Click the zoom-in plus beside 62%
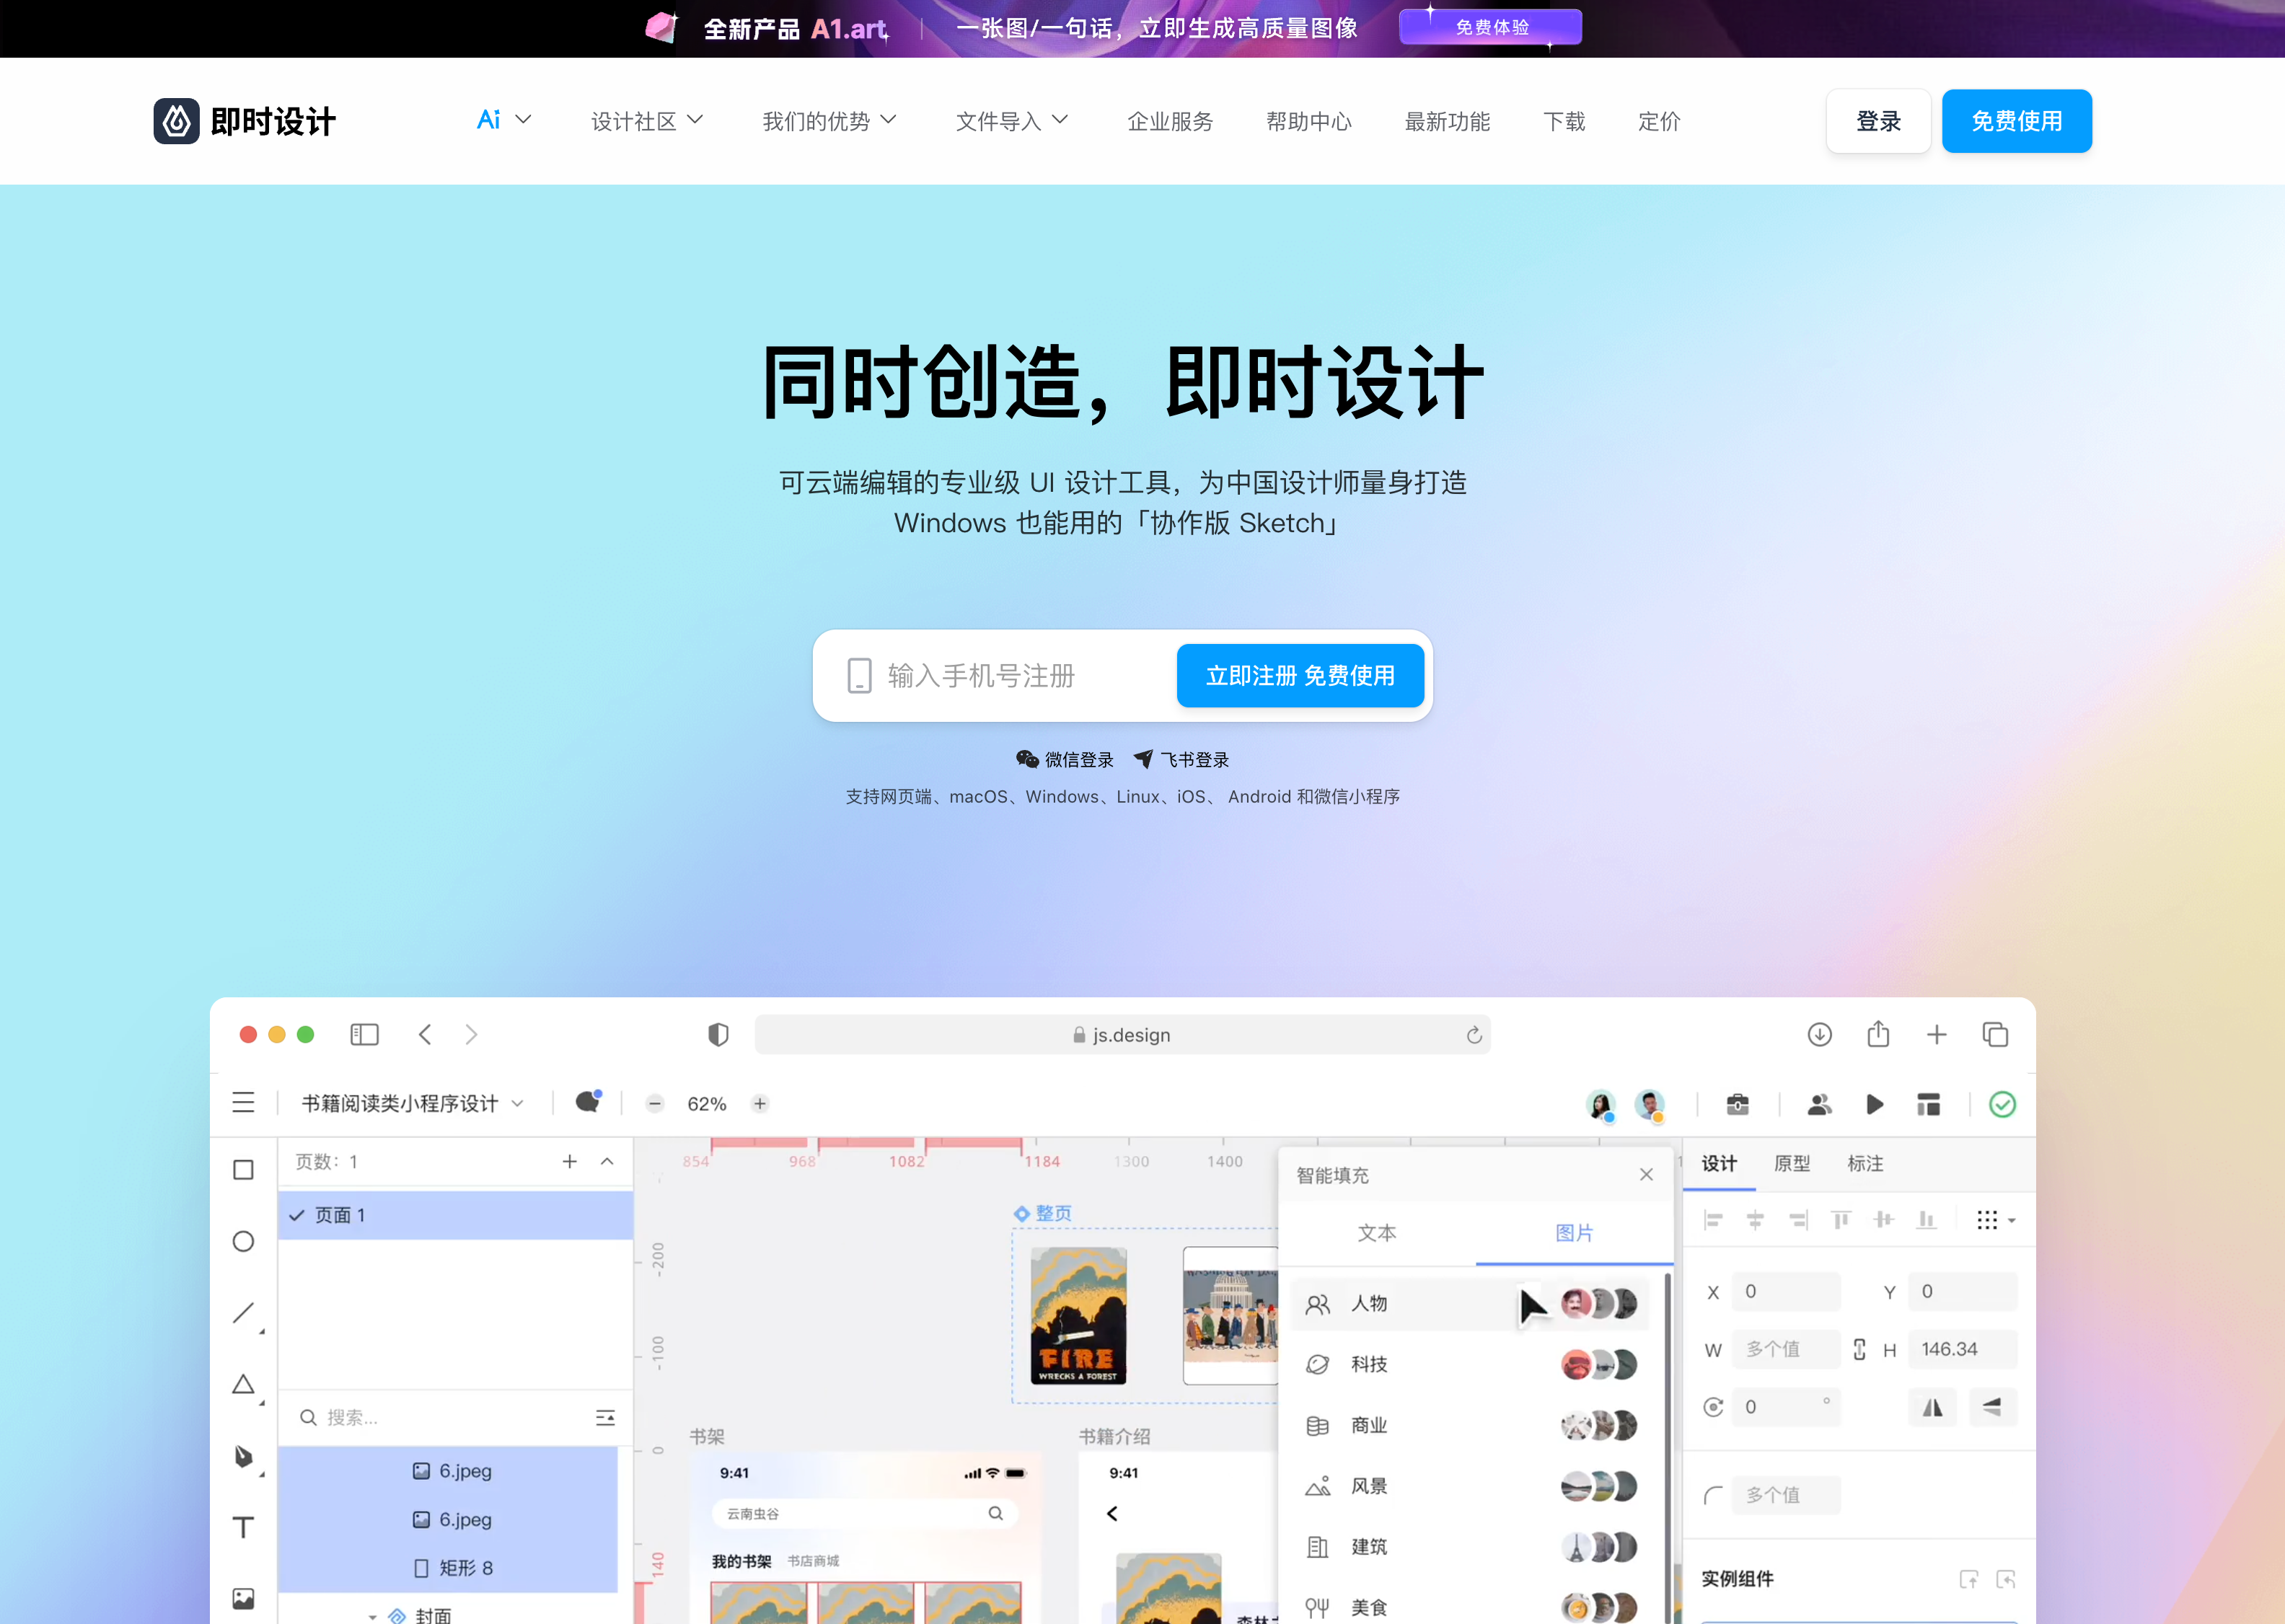Viewport: 2285px width, 1624px height. click(760, 1104)
